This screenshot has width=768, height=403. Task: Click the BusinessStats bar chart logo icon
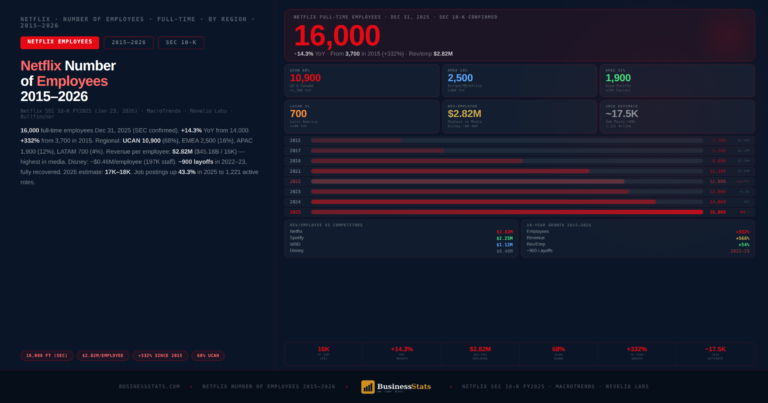point(368,387)
